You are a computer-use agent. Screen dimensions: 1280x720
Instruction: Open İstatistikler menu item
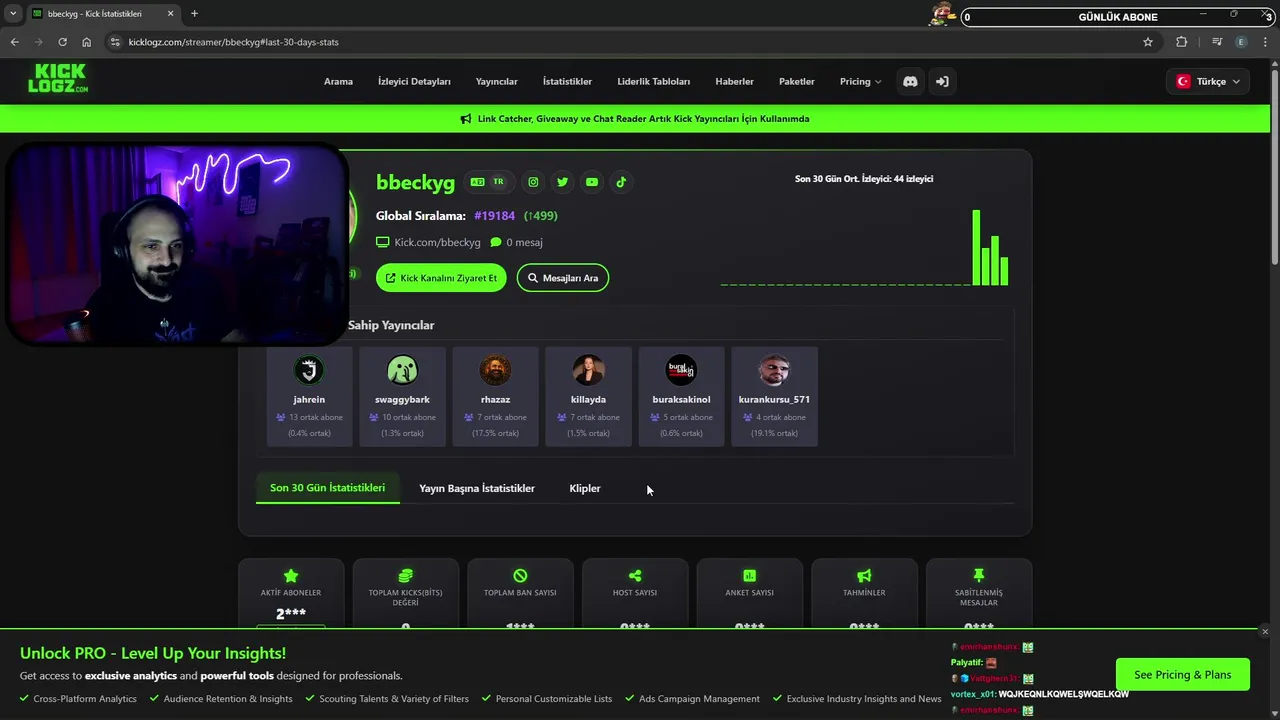(567, 81)
